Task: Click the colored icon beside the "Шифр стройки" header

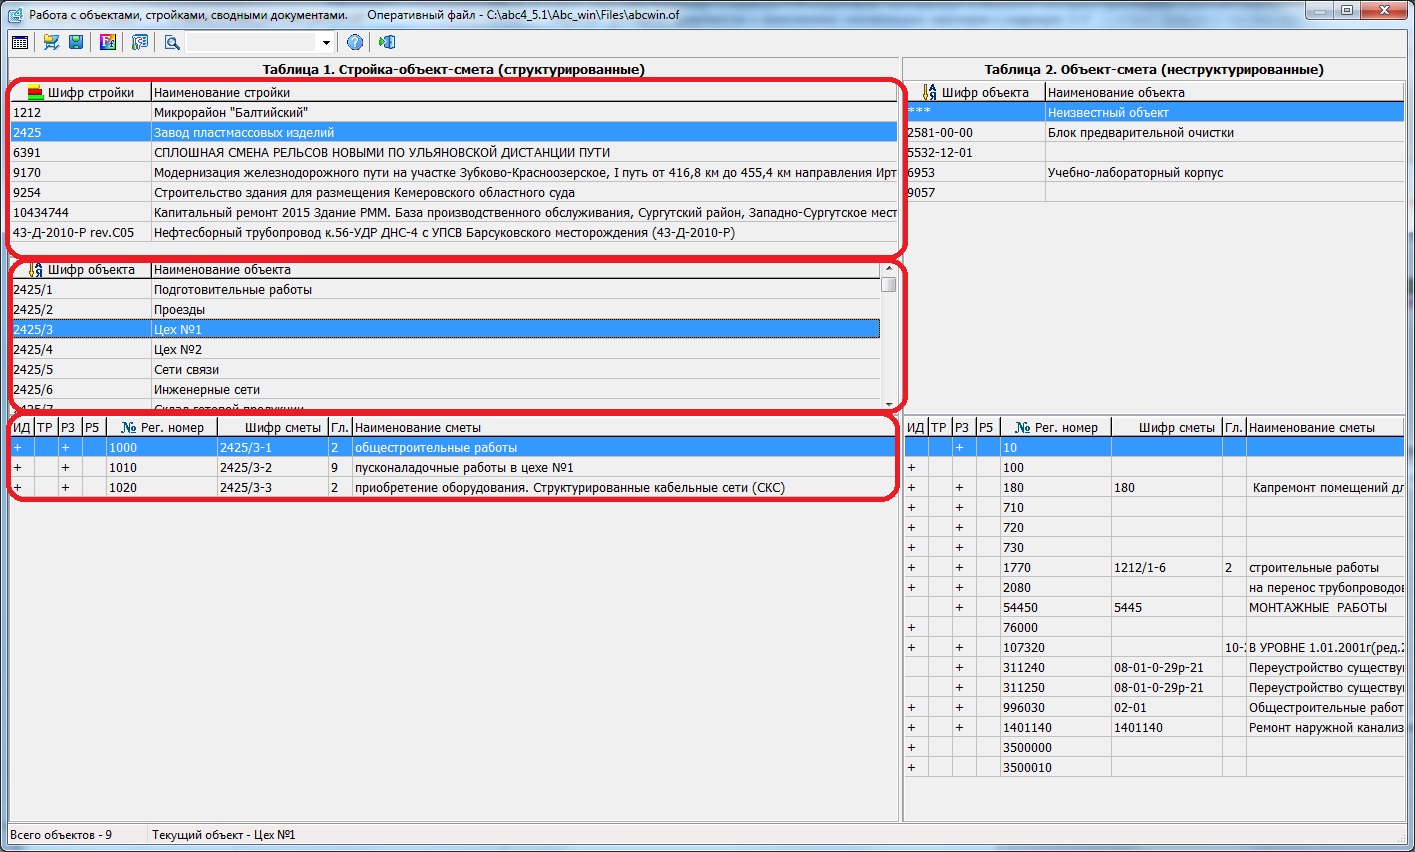Action: [x=36, y=92]
